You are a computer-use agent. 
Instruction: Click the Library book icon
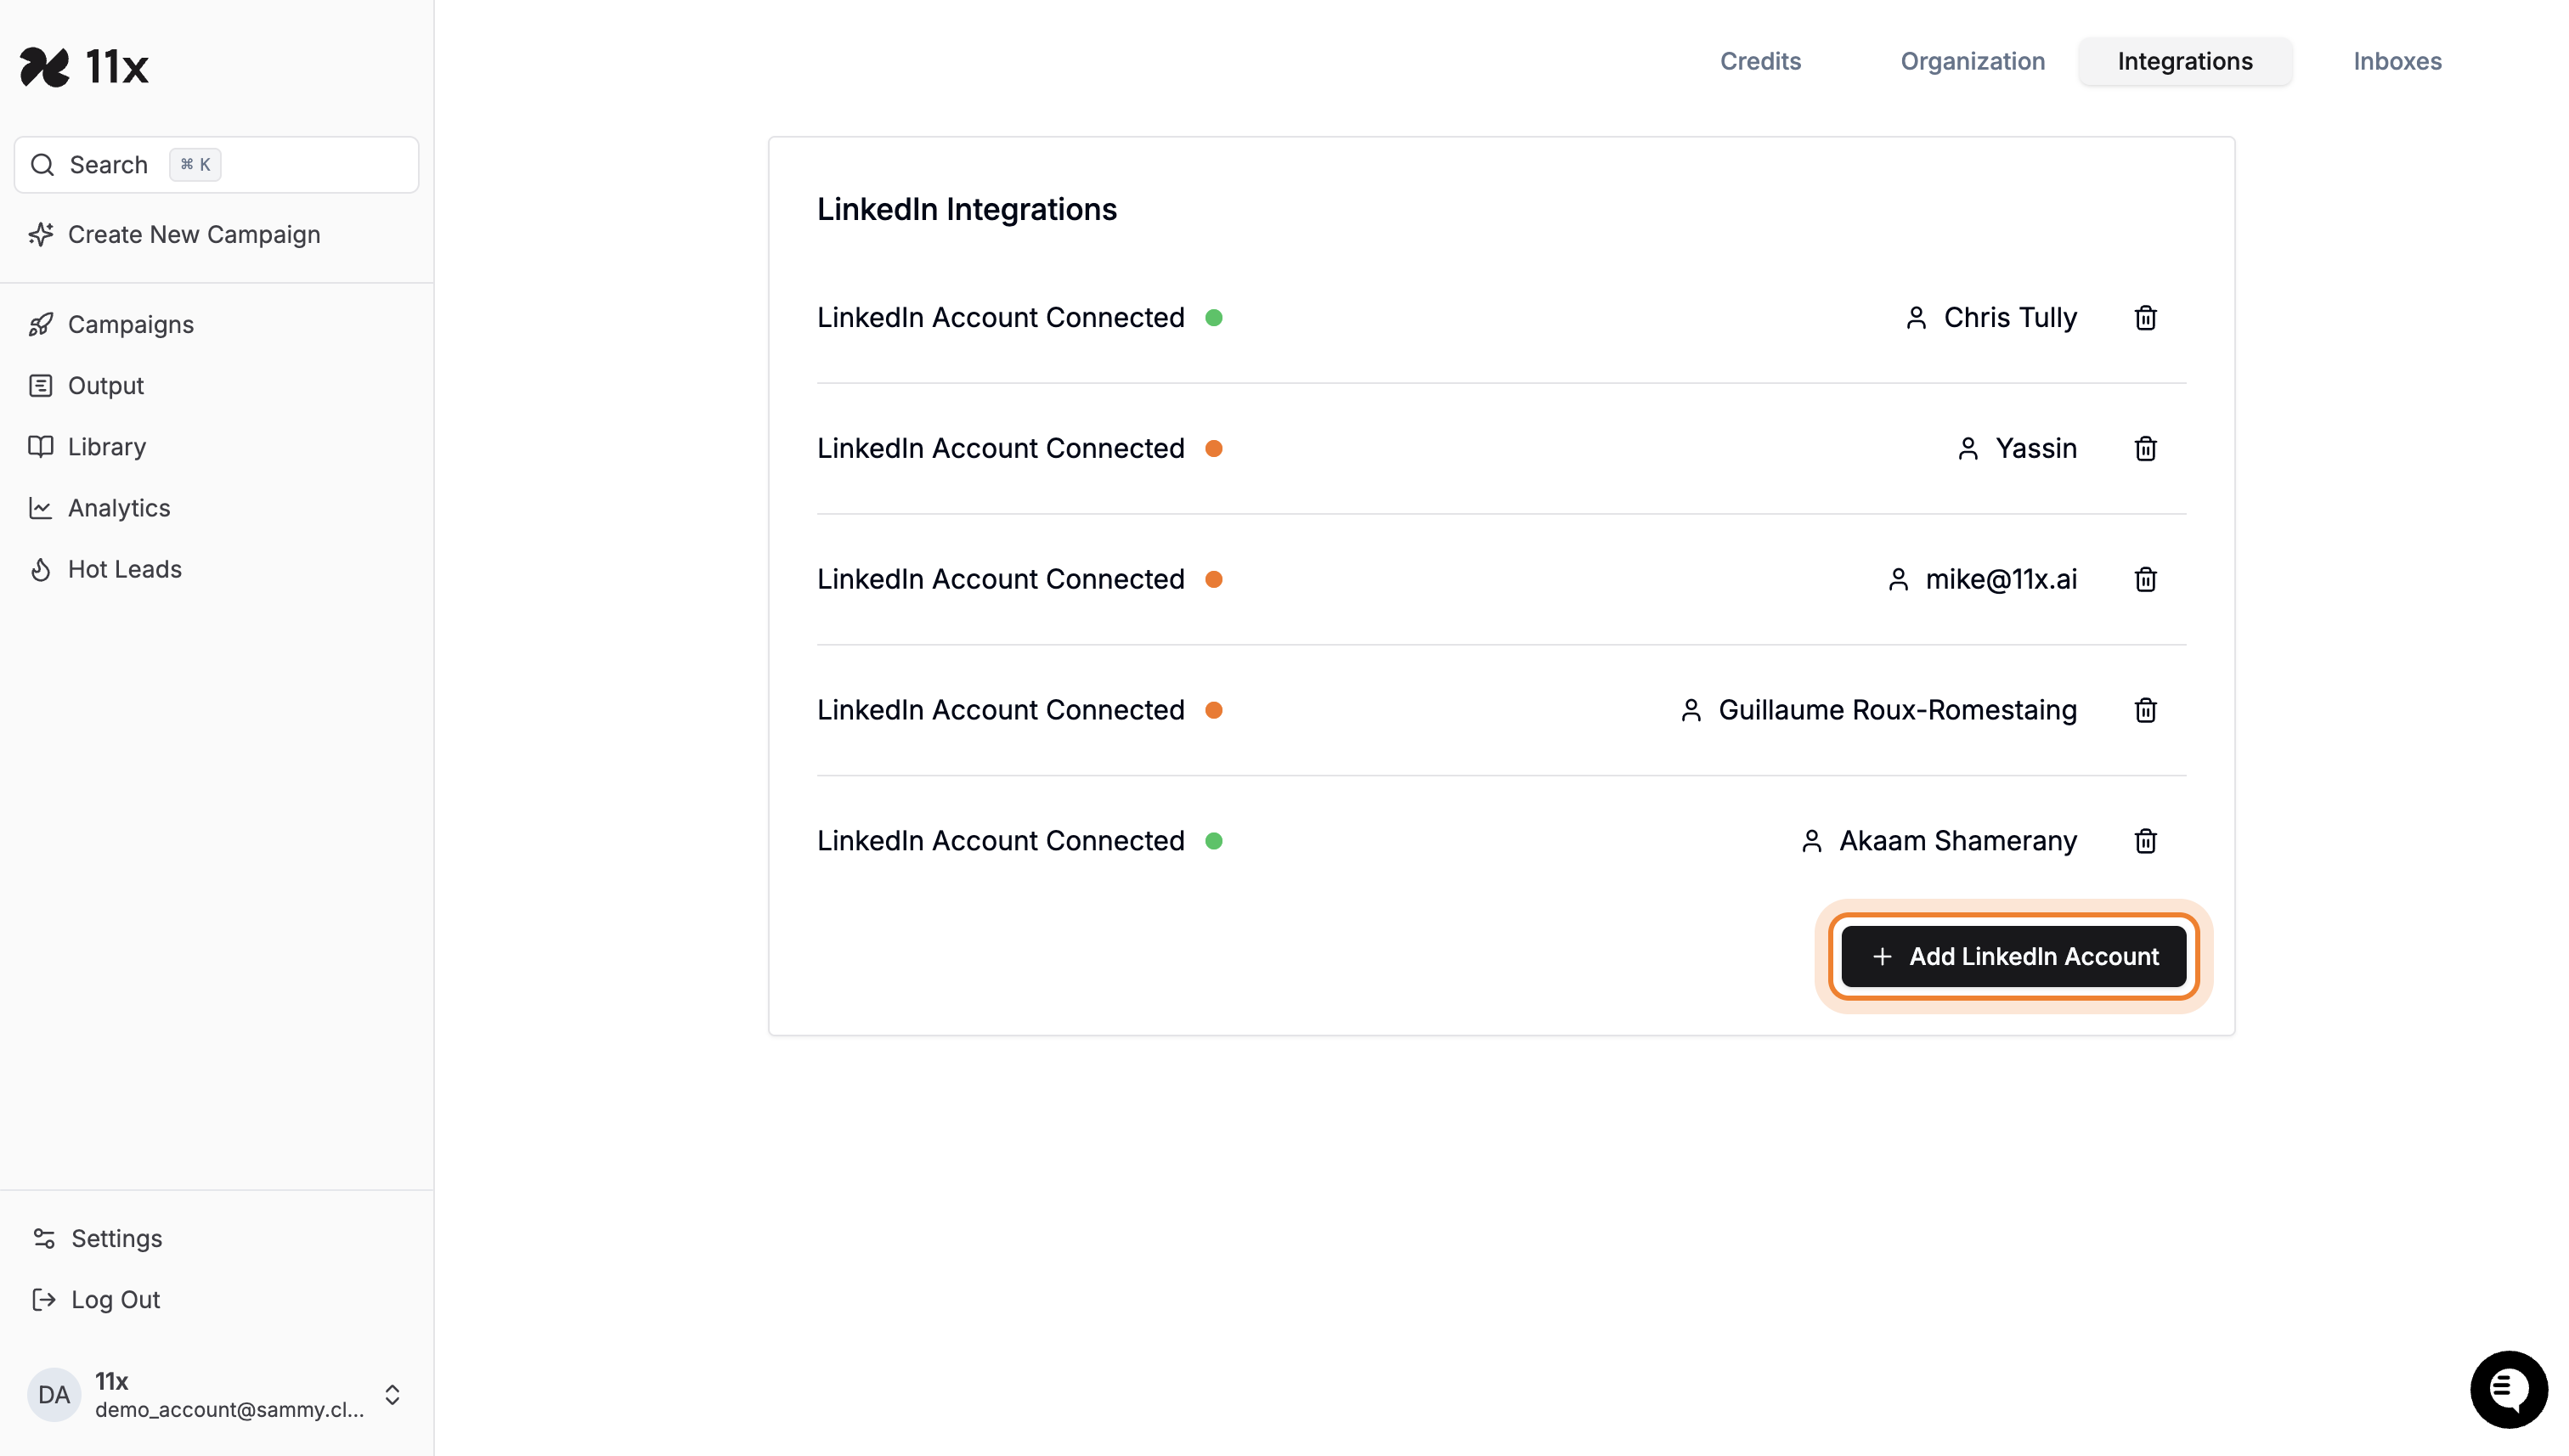pos(41,446)
